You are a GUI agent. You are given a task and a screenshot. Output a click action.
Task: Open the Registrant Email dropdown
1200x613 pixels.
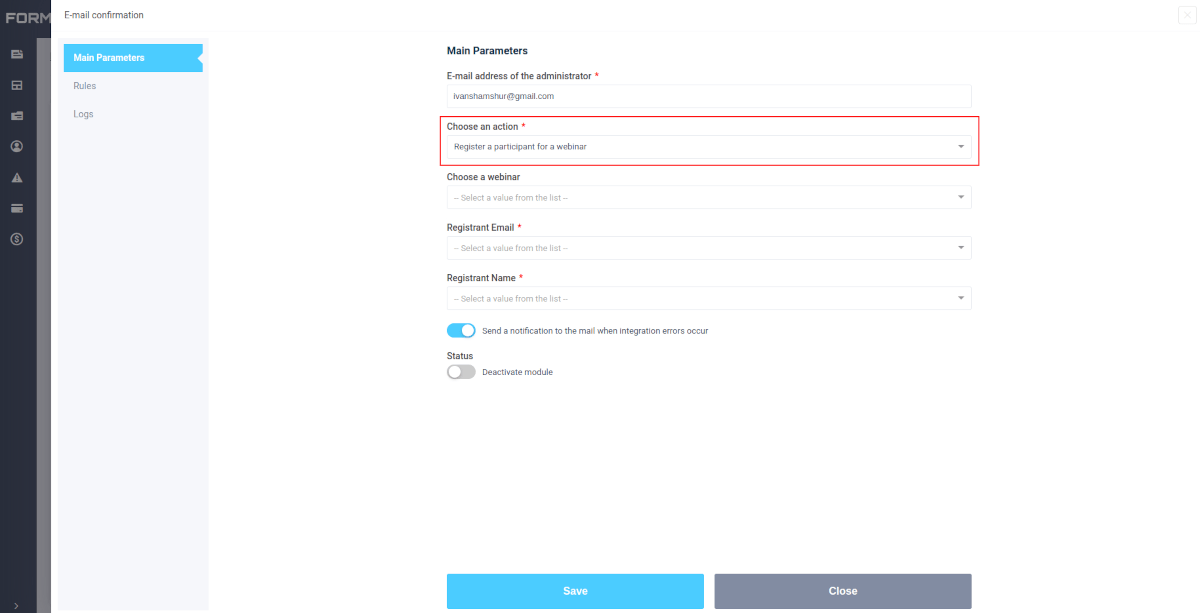(708, 248)
